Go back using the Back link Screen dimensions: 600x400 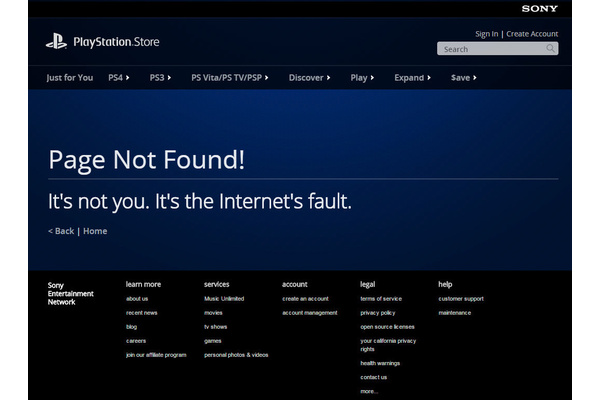[61, 231]
